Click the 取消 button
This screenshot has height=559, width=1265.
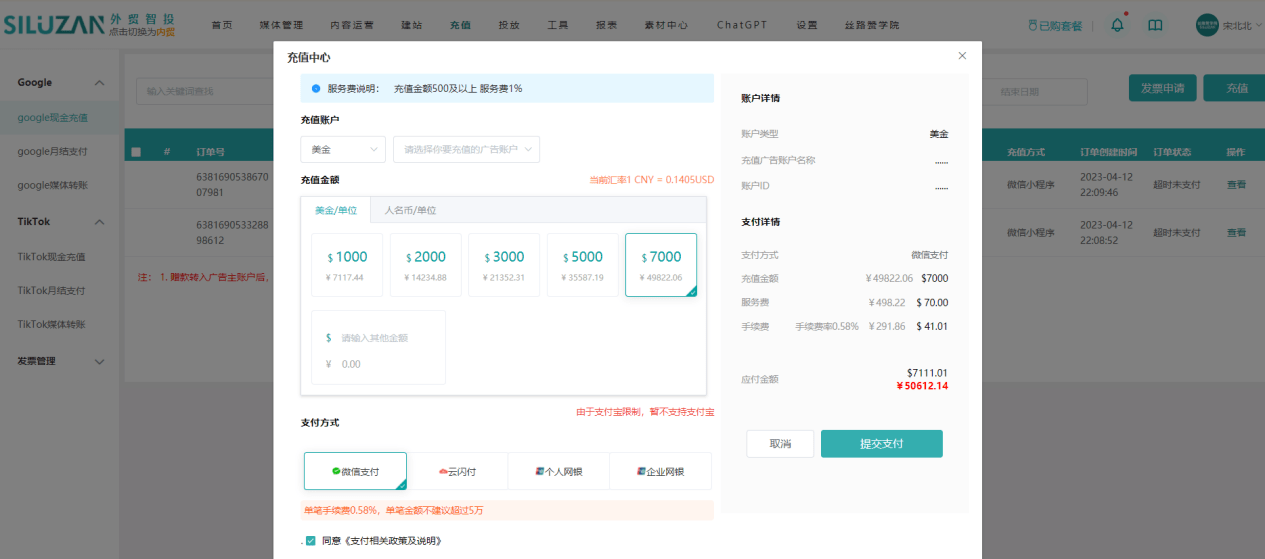(x=779, y=444)
